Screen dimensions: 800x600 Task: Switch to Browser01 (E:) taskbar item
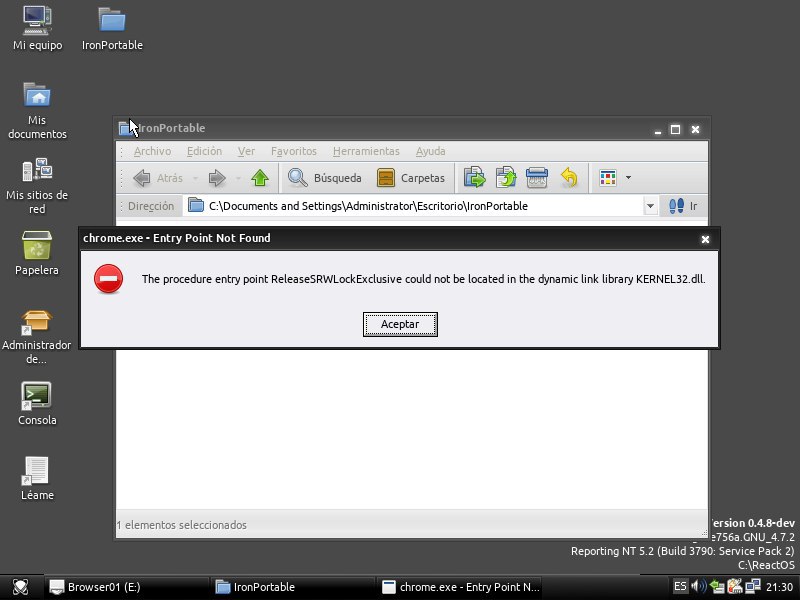point(126,587)
